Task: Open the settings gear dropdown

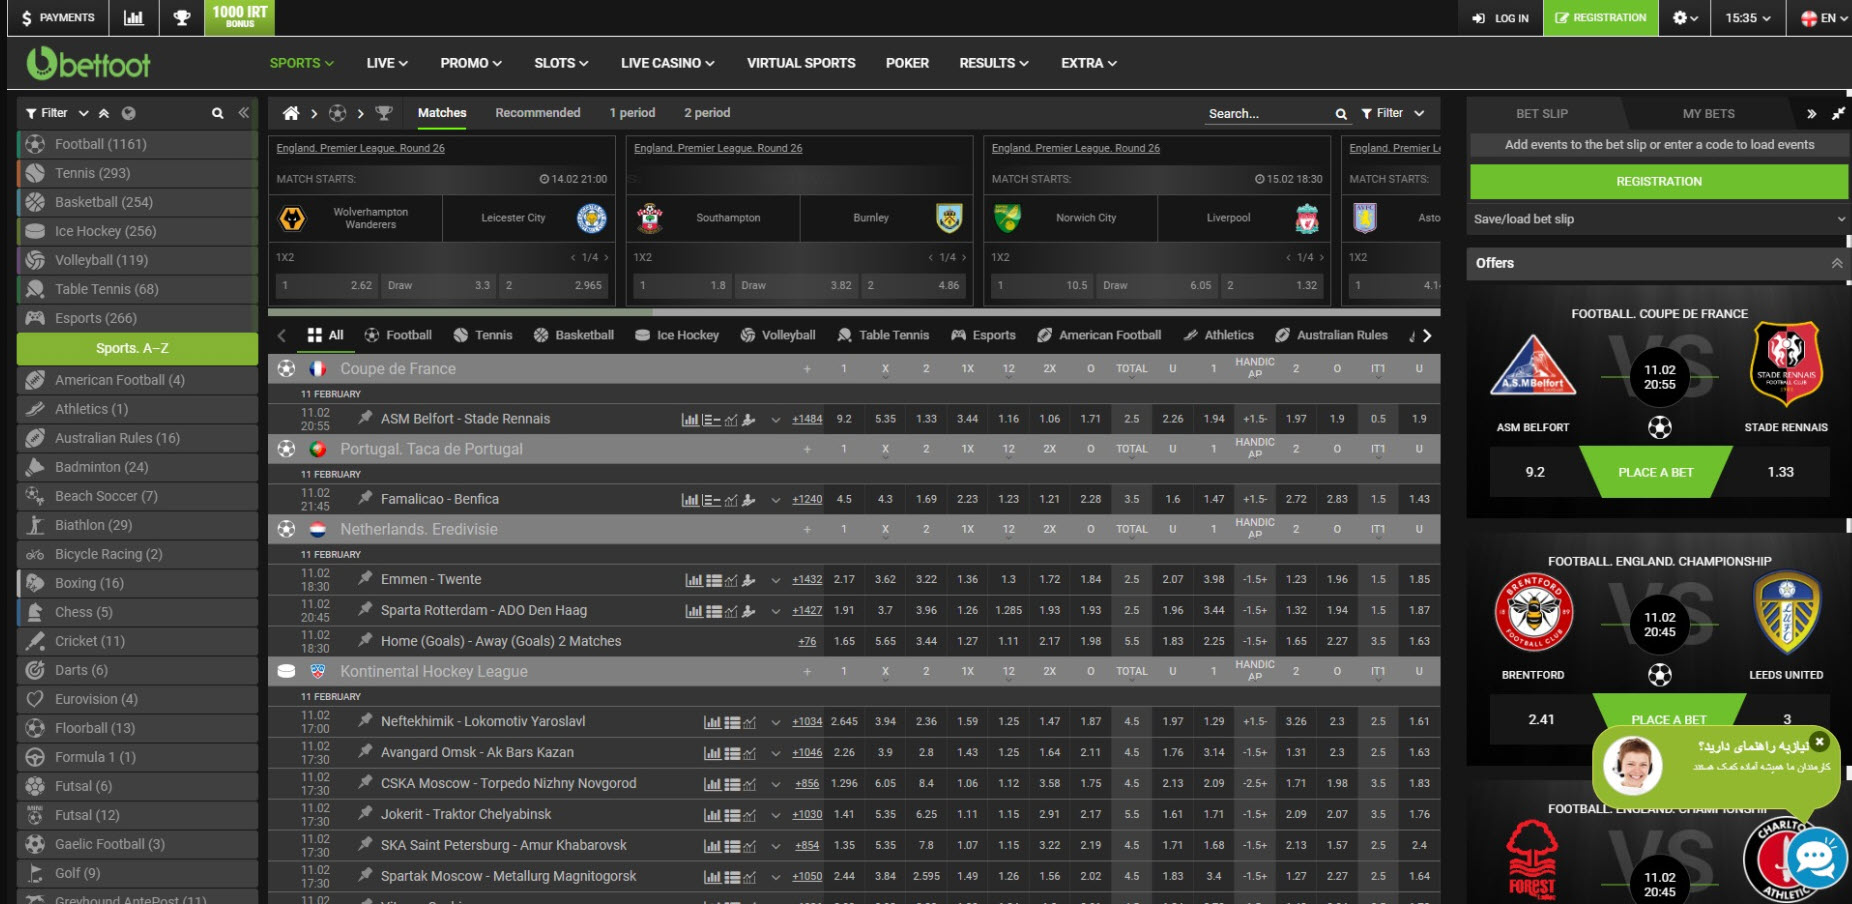Action: click(x=1685, y=18)
